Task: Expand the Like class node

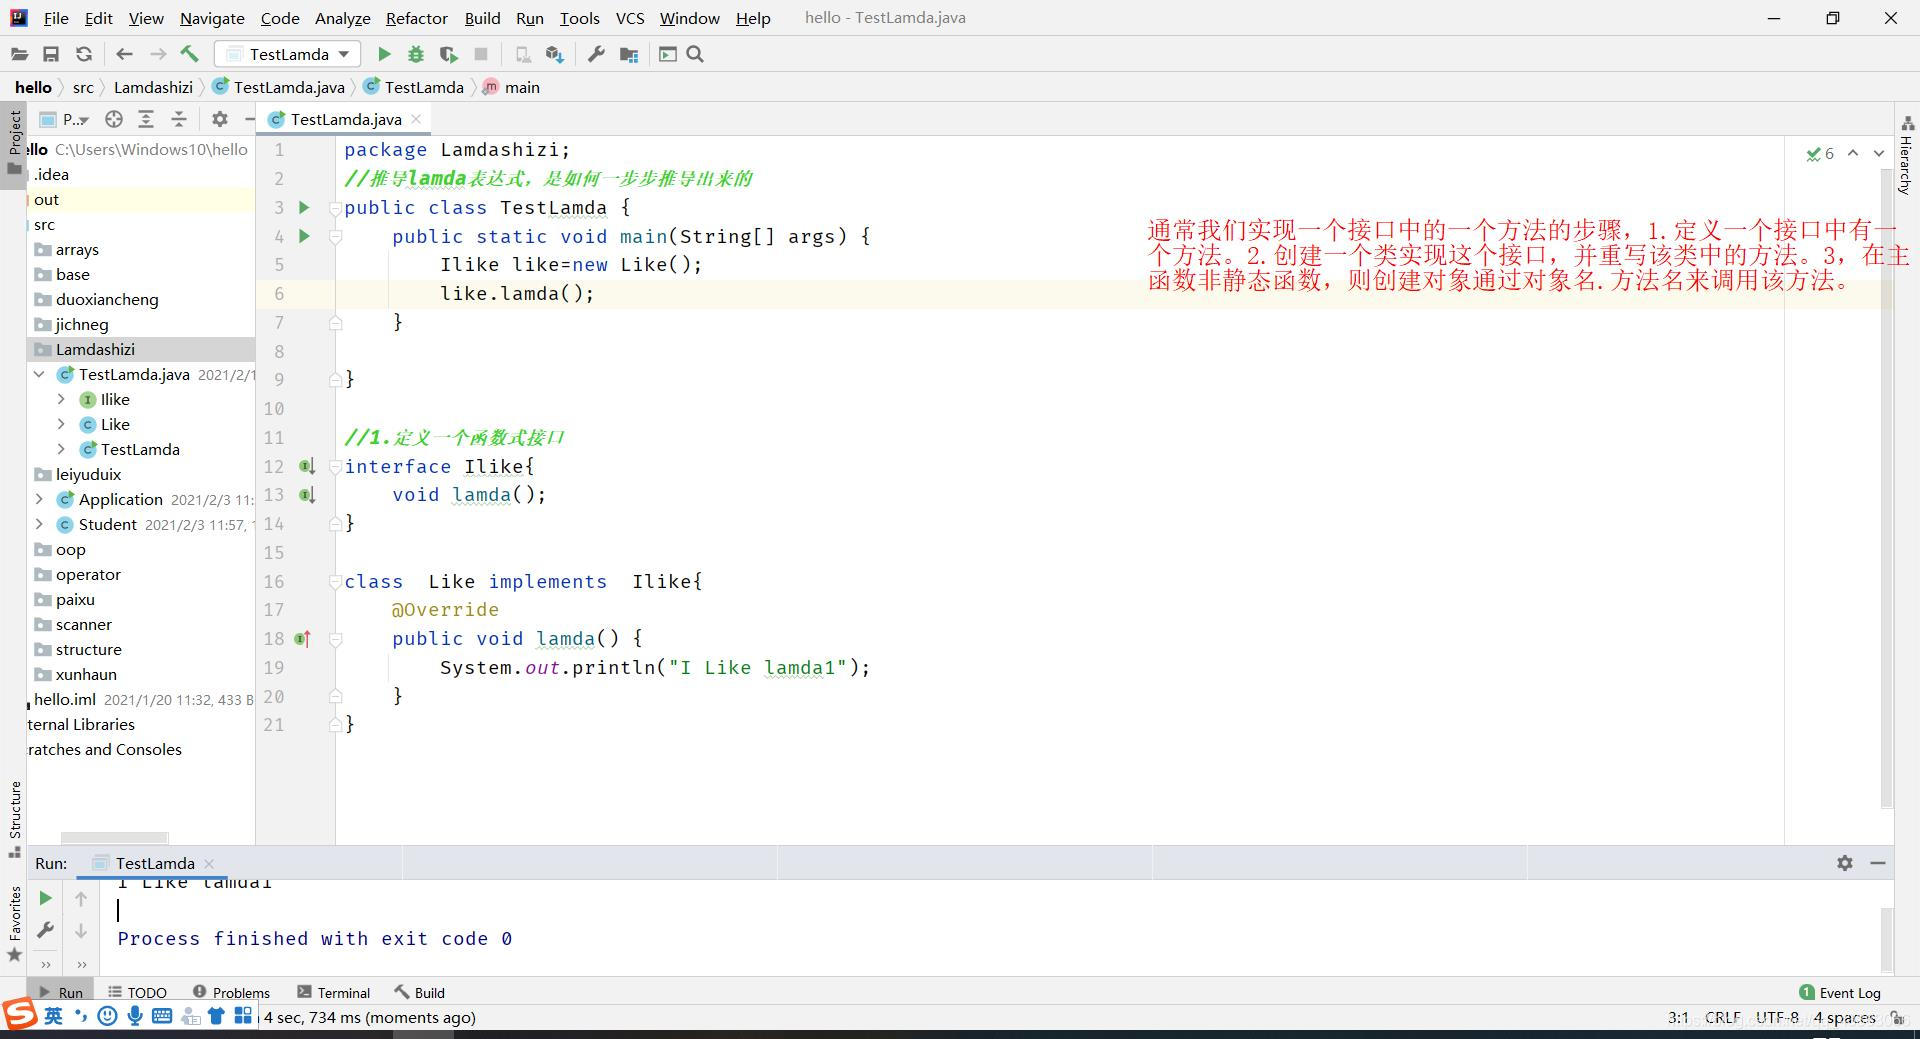Action: coord(61,424)
